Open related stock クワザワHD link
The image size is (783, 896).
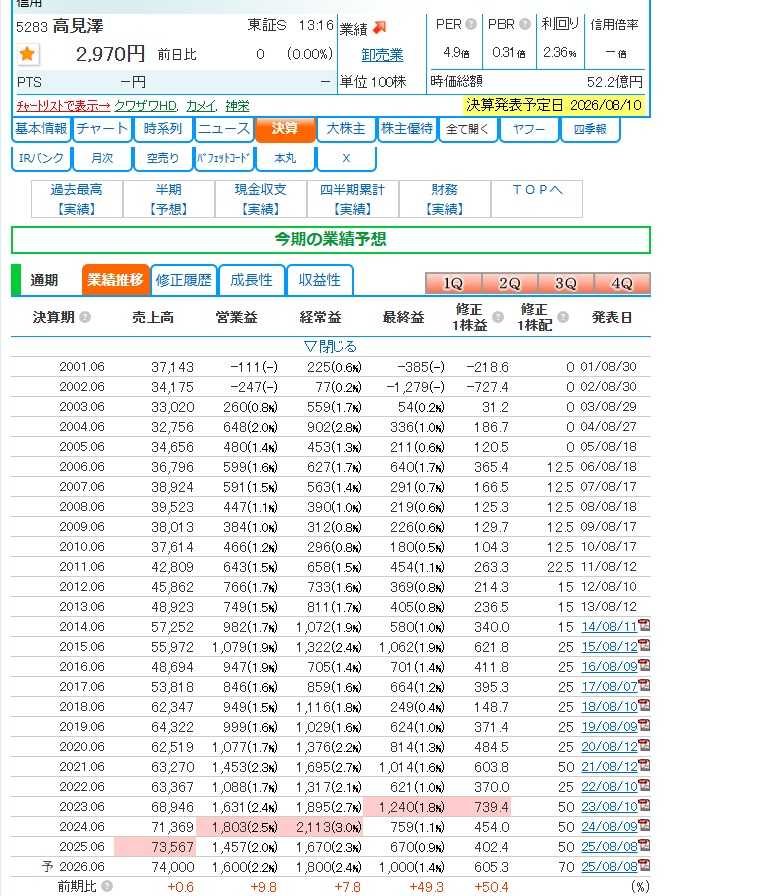146,106
